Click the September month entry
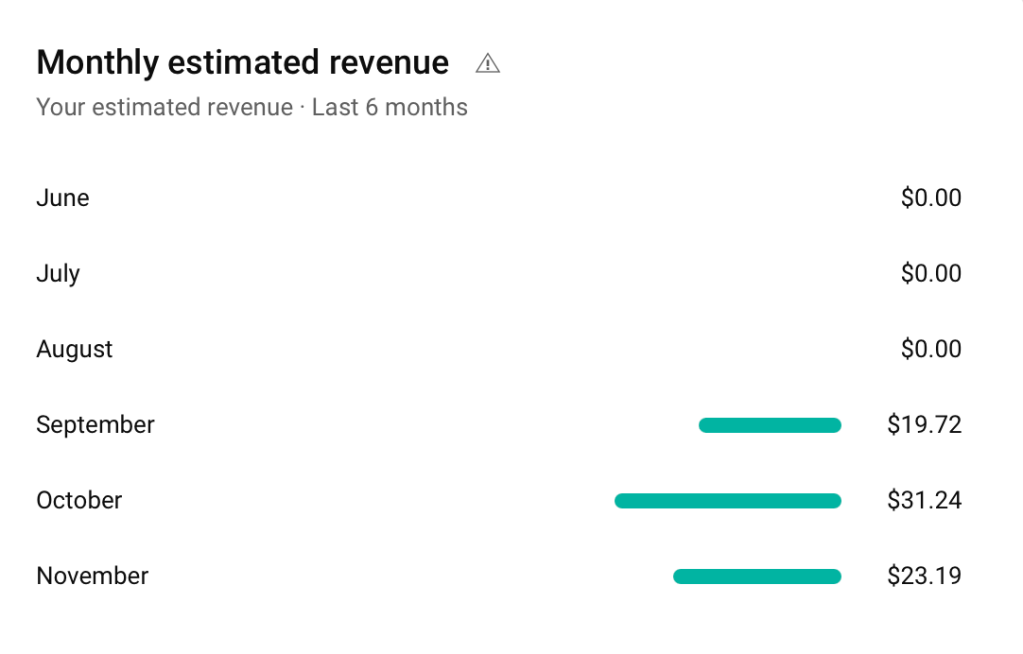This screenshot has height=654, width=1023. coord(95,424)
